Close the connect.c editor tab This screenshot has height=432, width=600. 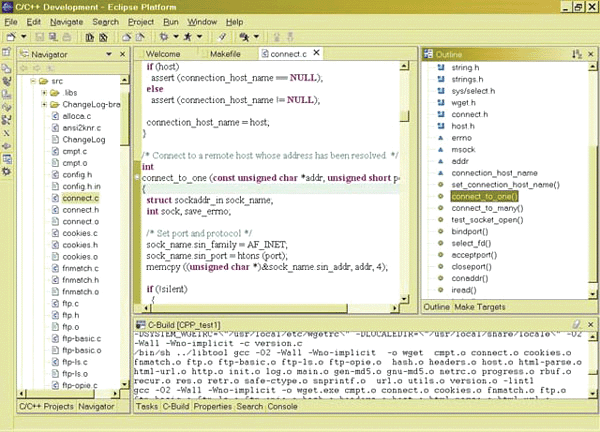(315, 53)
